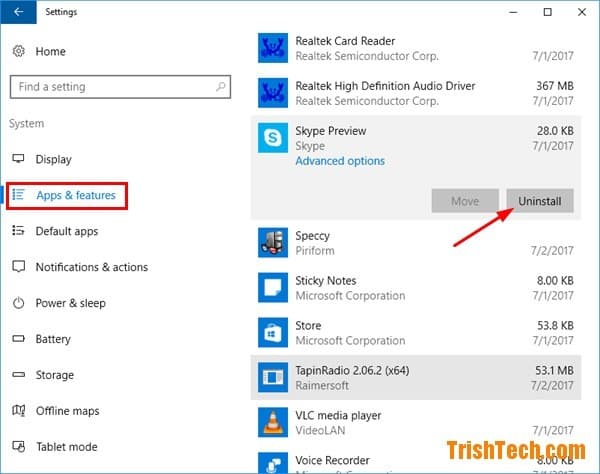600x474 pixels.
Task: Open Default apps settings
Action: tap(67, 231)
